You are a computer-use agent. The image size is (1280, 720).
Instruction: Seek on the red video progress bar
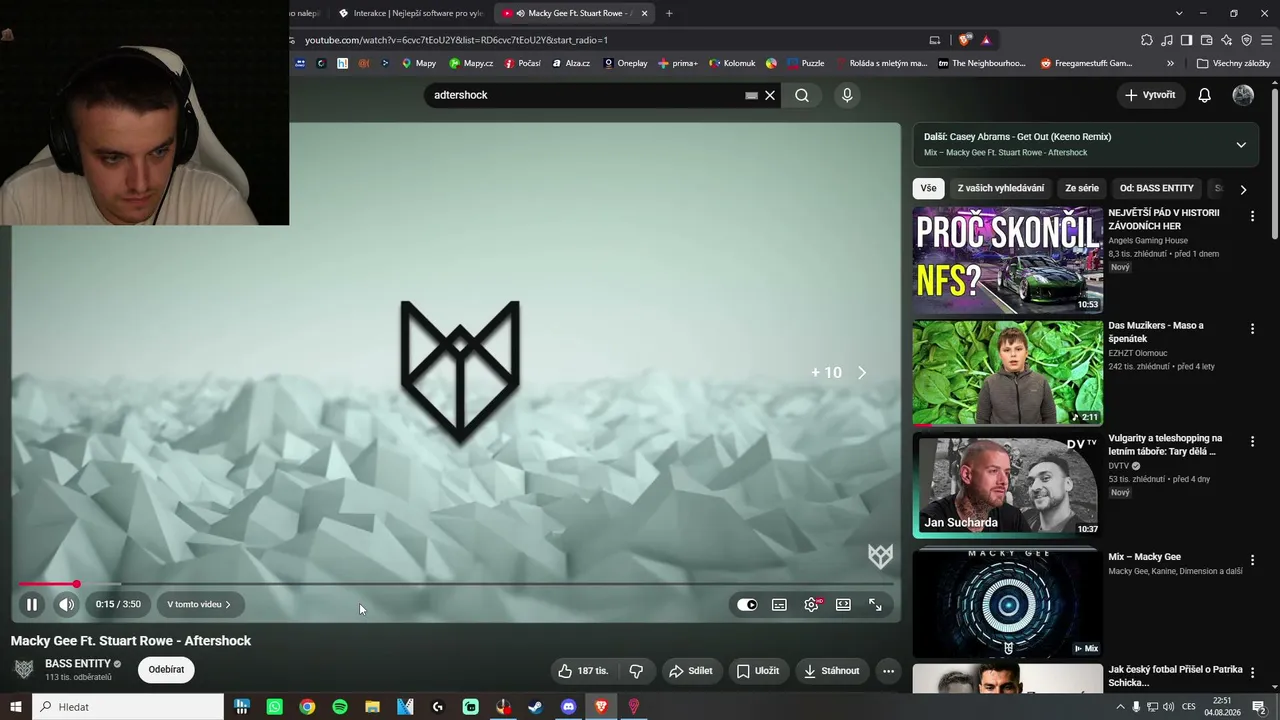pos(455,584)
